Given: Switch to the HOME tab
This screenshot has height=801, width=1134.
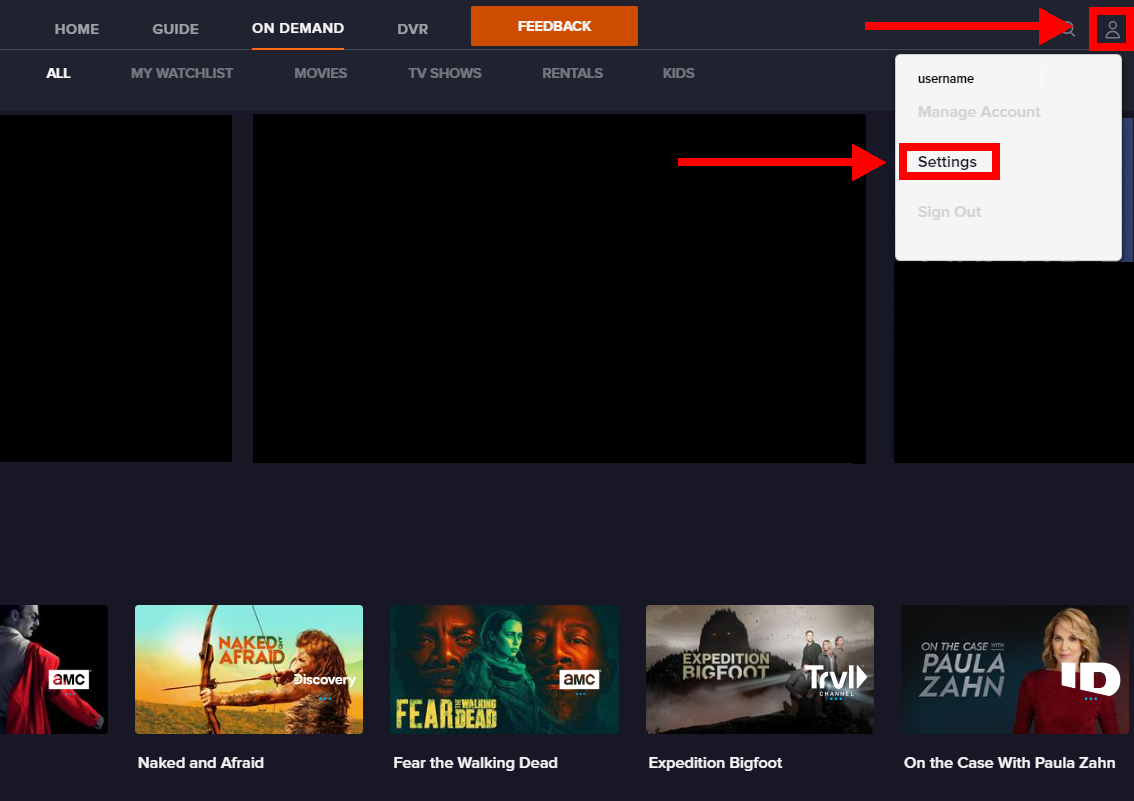Looking at the screenshot, I should click(x=76, y=29).
